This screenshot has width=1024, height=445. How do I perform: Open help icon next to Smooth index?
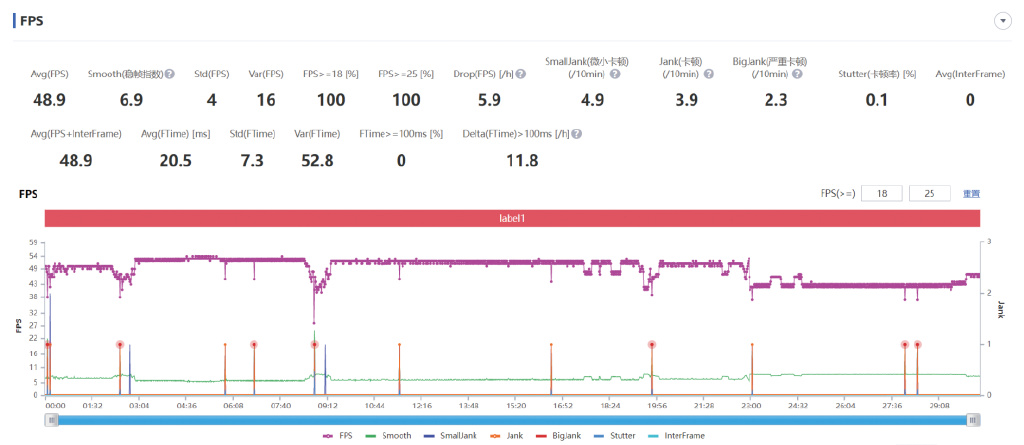pyautogui.click(x=170, y=74)
